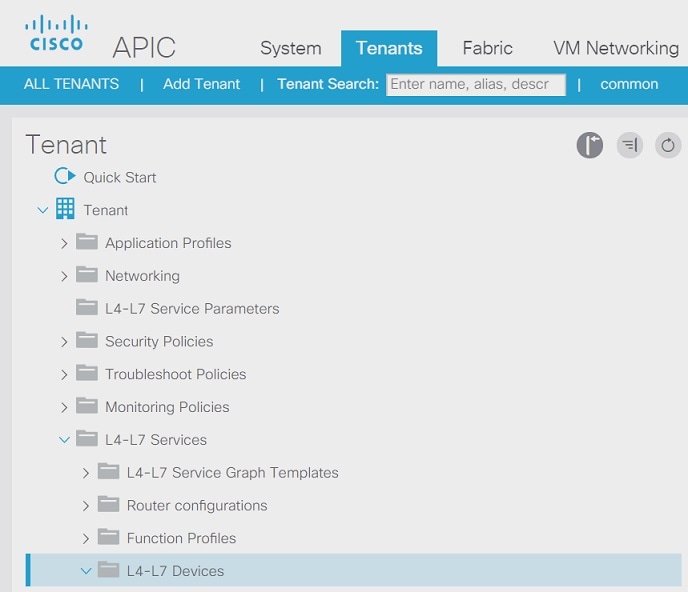Click the Cisco logo

56,33
